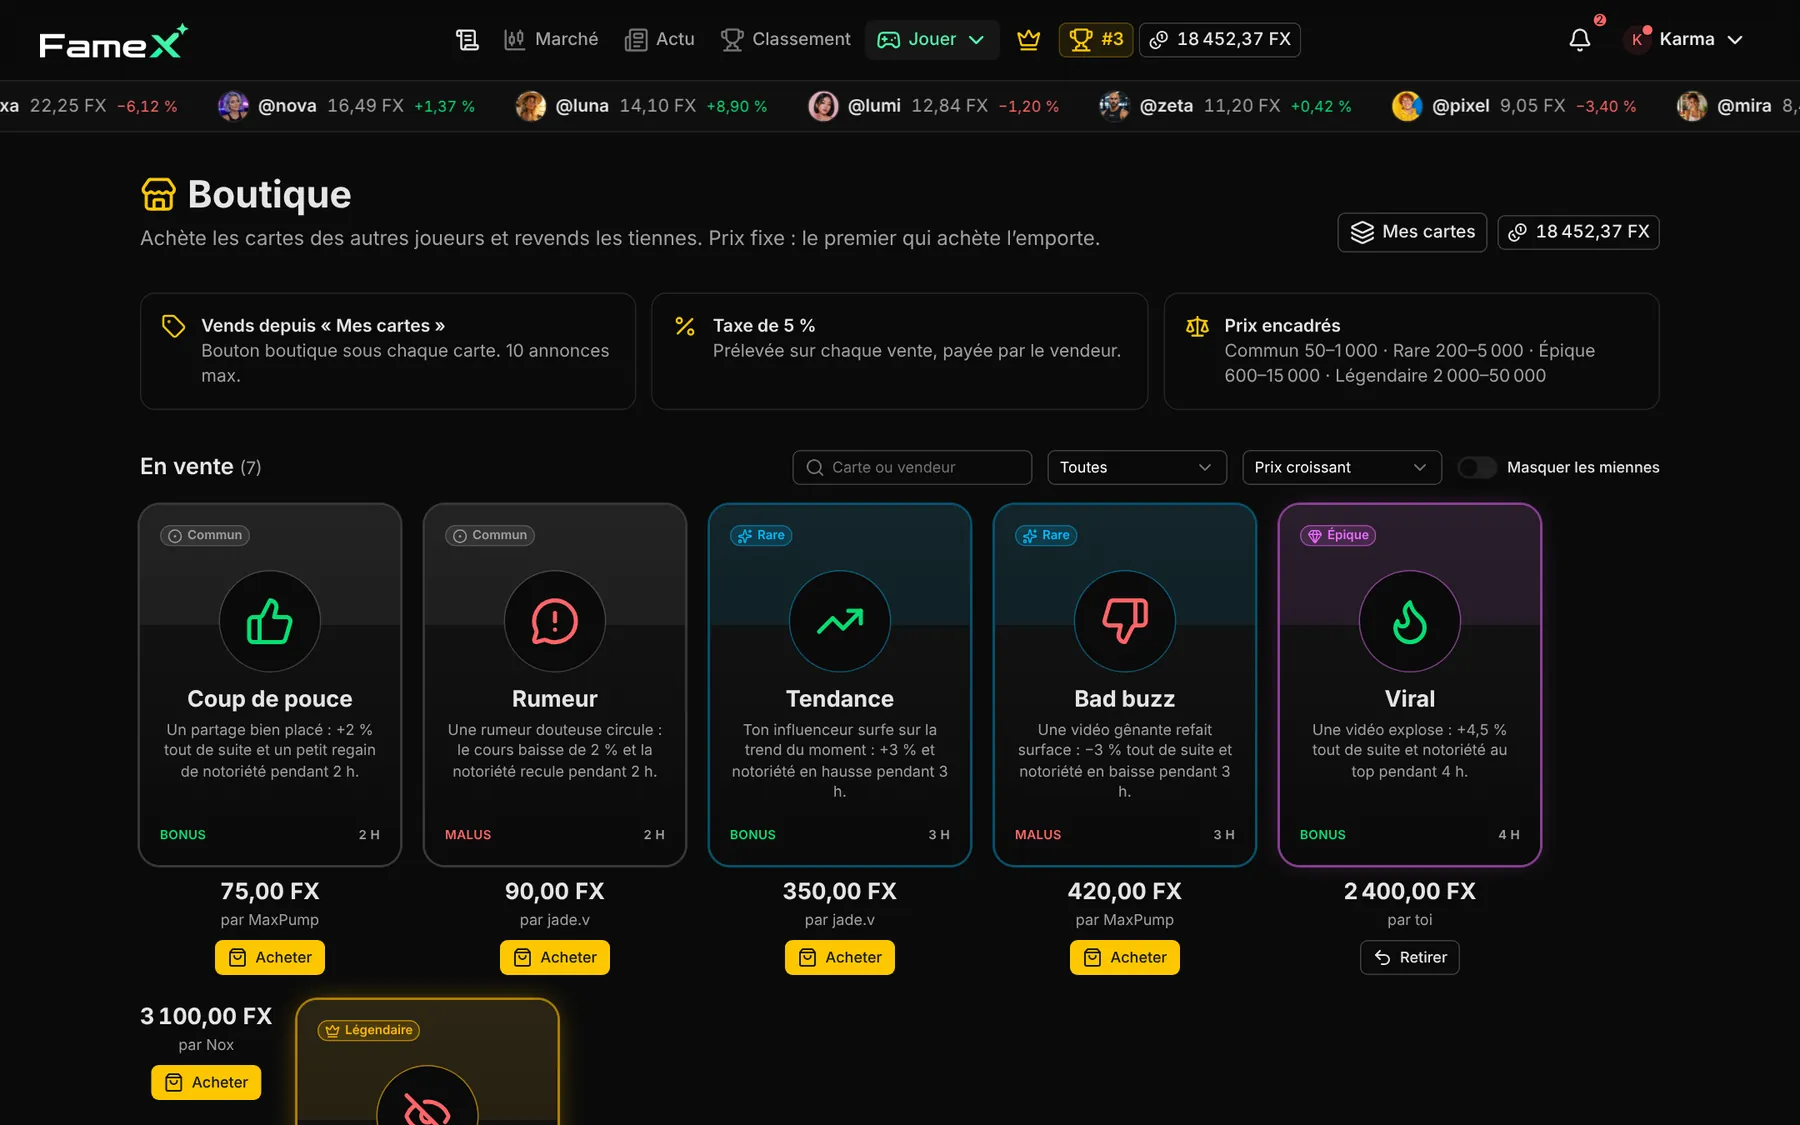Open the Actu section
The image size is (1800, 1125).
click(660, 40)
